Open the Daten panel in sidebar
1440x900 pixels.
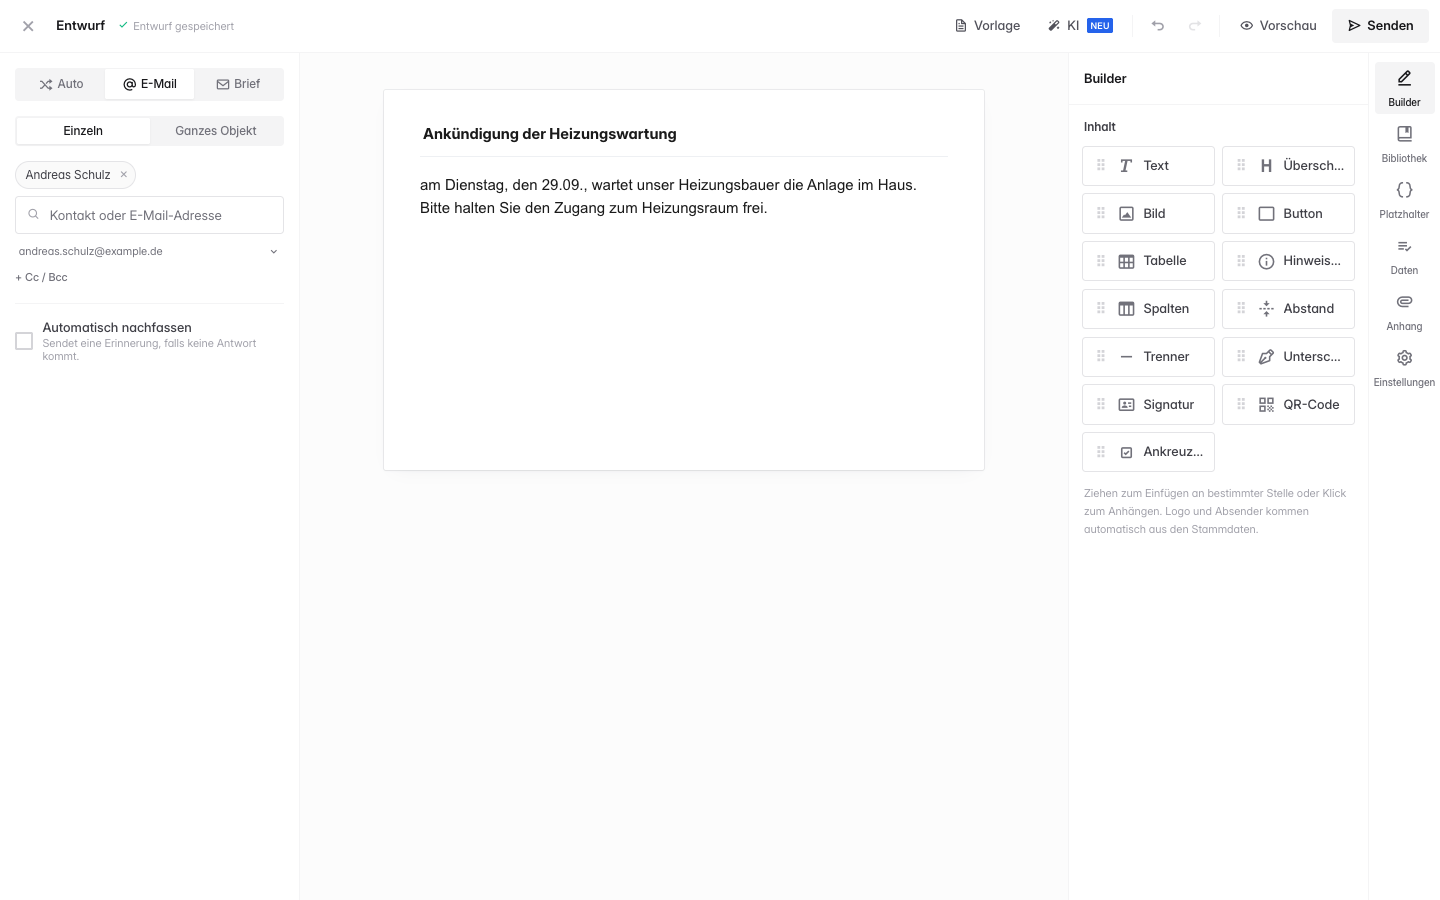1404,256
